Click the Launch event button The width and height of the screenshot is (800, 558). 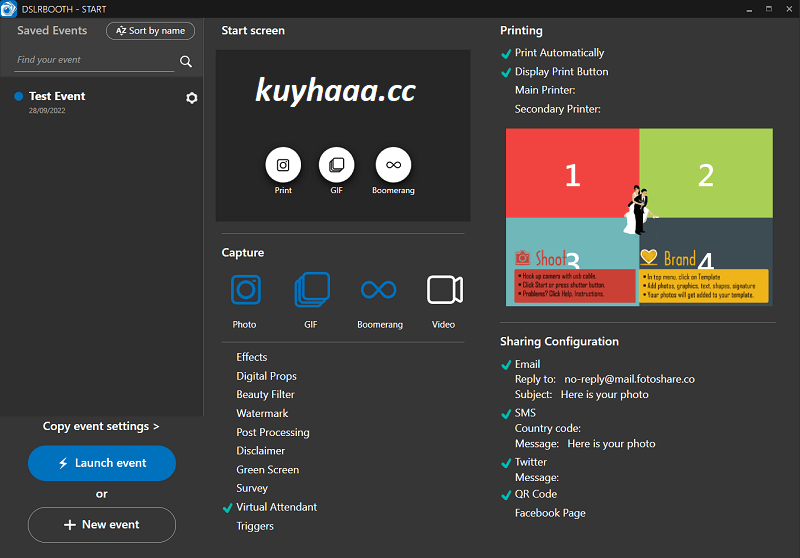pos(102,463)
